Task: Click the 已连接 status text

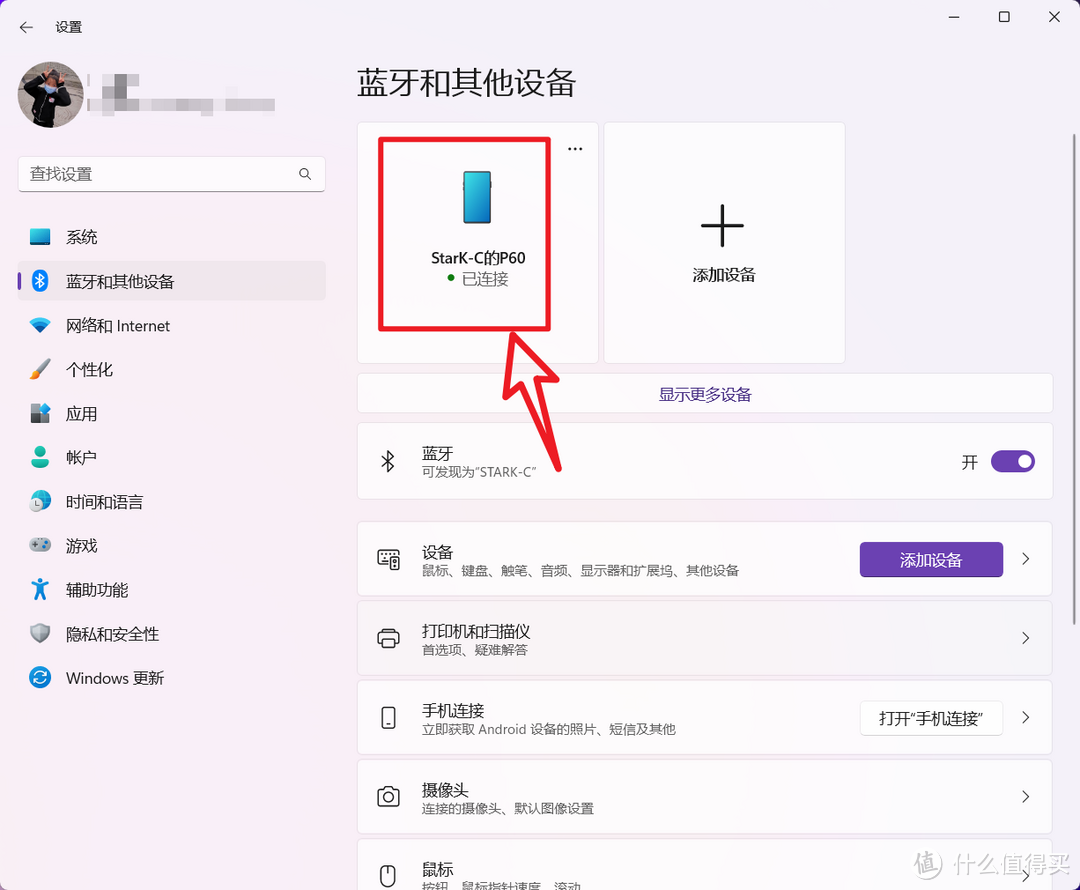Action: click(485, 278)
